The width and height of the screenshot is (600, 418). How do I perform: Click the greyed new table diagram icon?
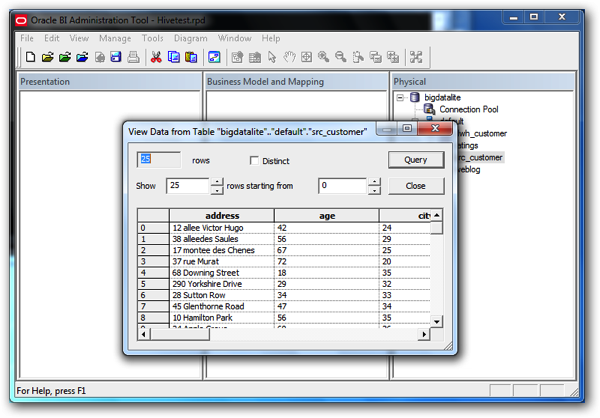coord(237,57)
